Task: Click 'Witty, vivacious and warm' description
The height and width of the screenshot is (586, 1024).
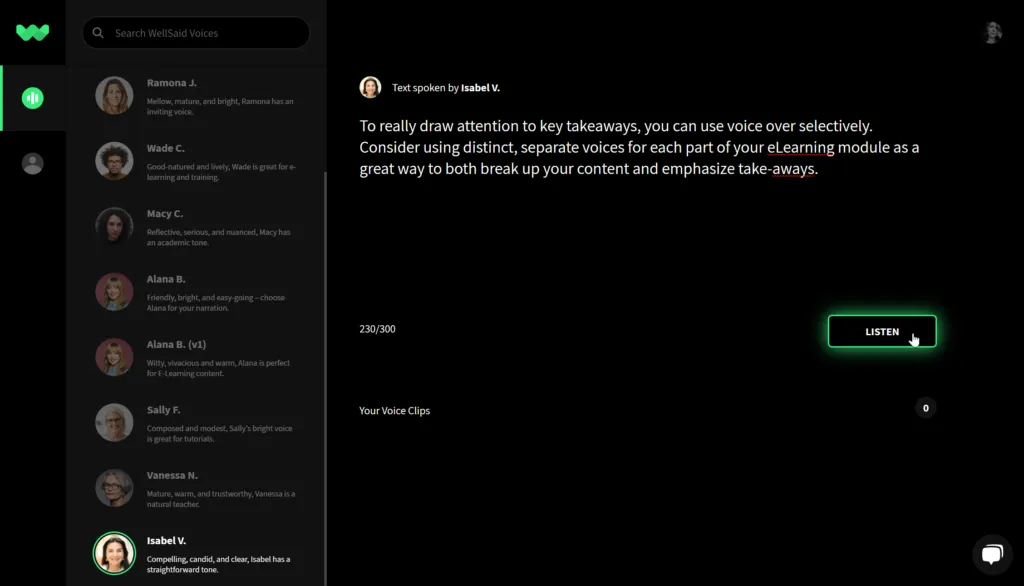Action: tap(218, 368)
